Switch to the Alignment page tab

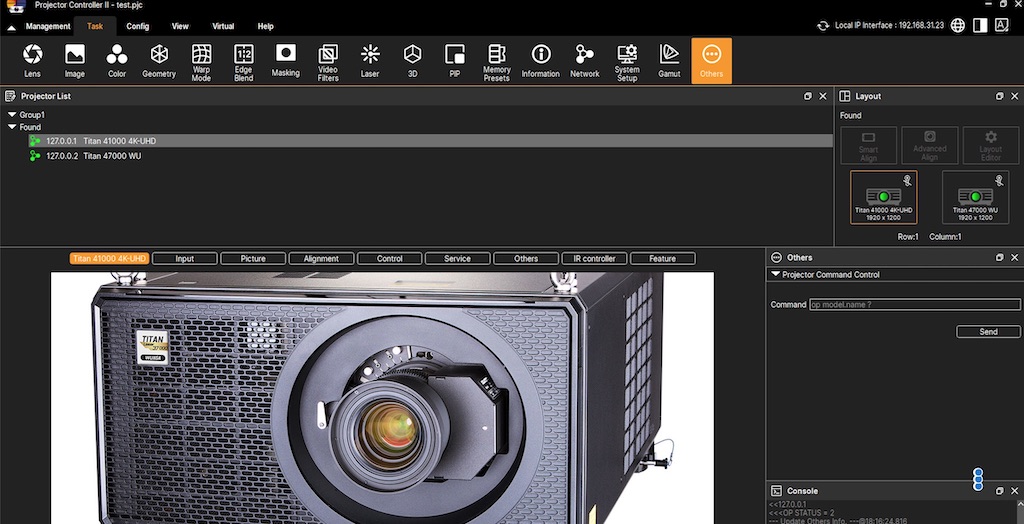(x=321, y=259)
